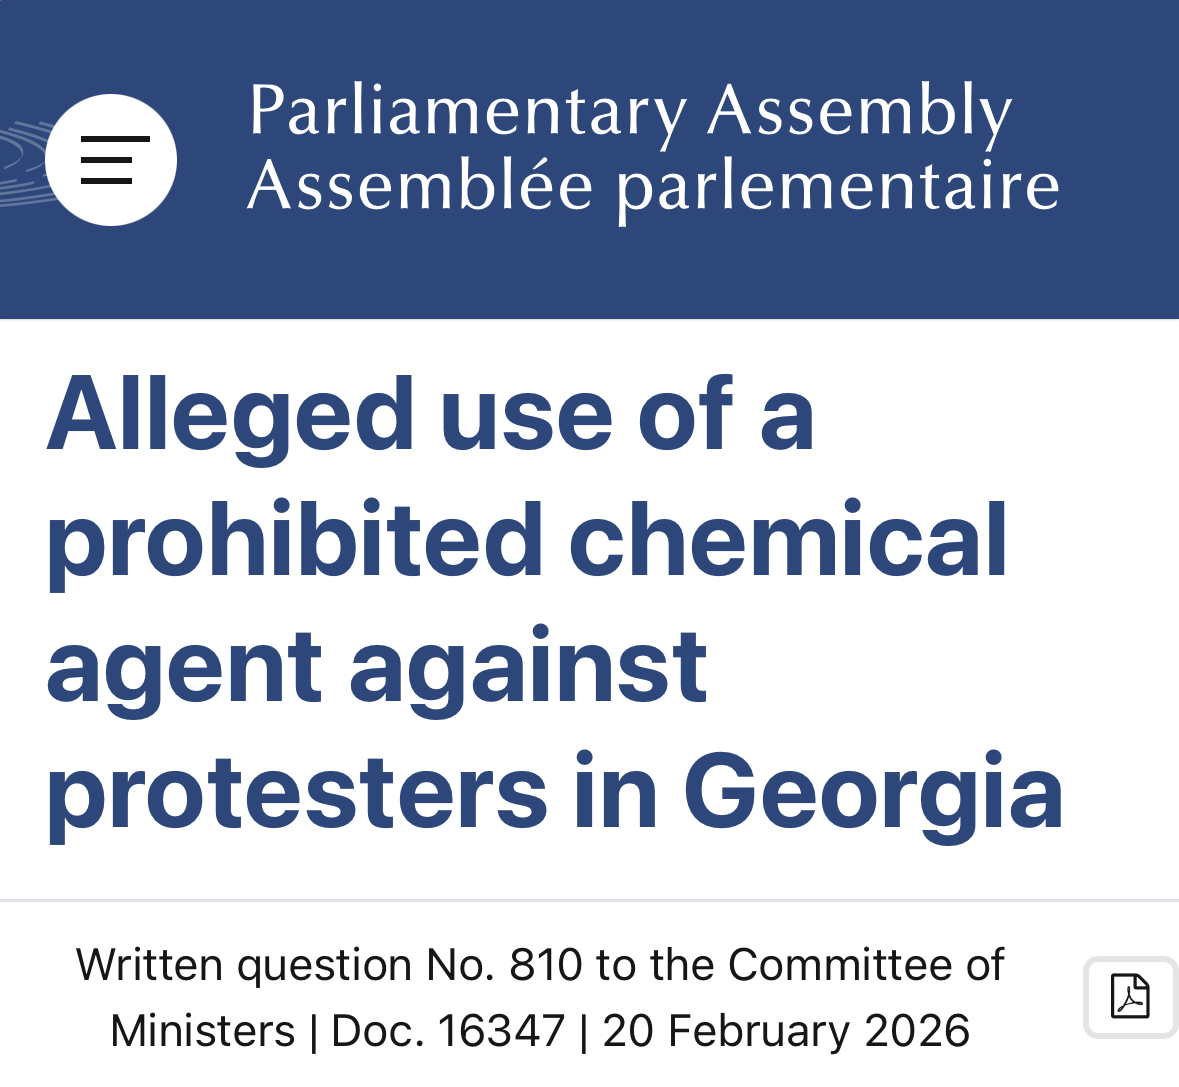Open the hamburger navigation menu

(x=111, y=160)
